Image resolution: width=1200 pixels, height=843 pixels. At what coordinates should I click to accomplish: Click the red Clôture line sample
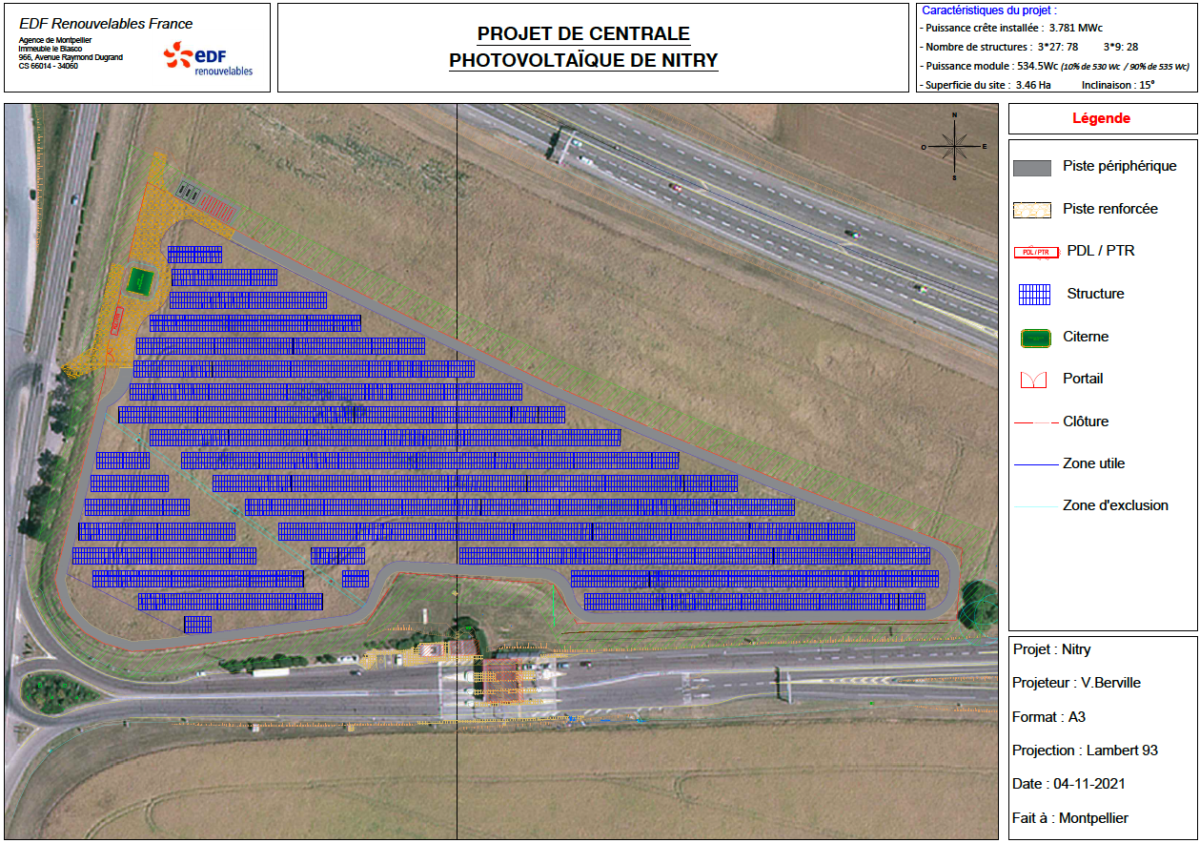click(x=1035, y=423)
